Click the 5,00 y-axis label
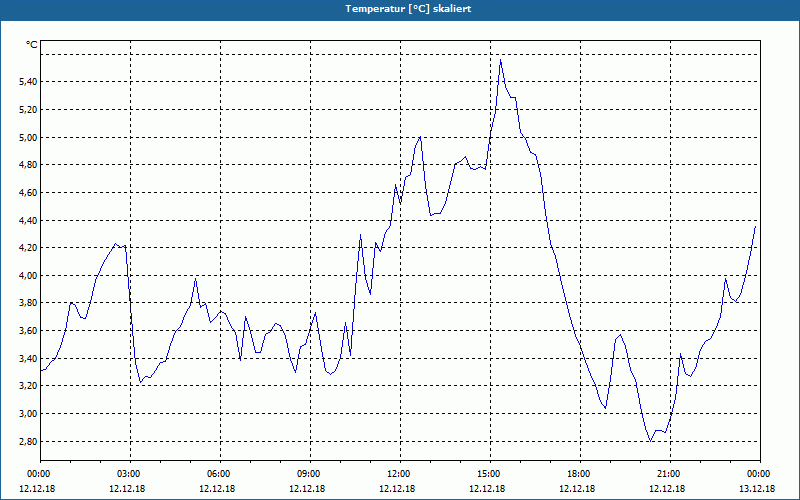The width and height of the screenshot is (800, 500). tap(28, 137)
